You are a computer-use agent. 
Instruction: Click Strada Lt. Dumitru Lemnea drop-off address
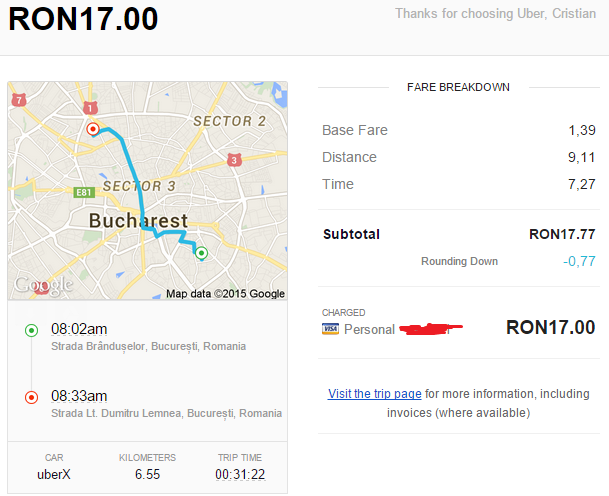166,413
